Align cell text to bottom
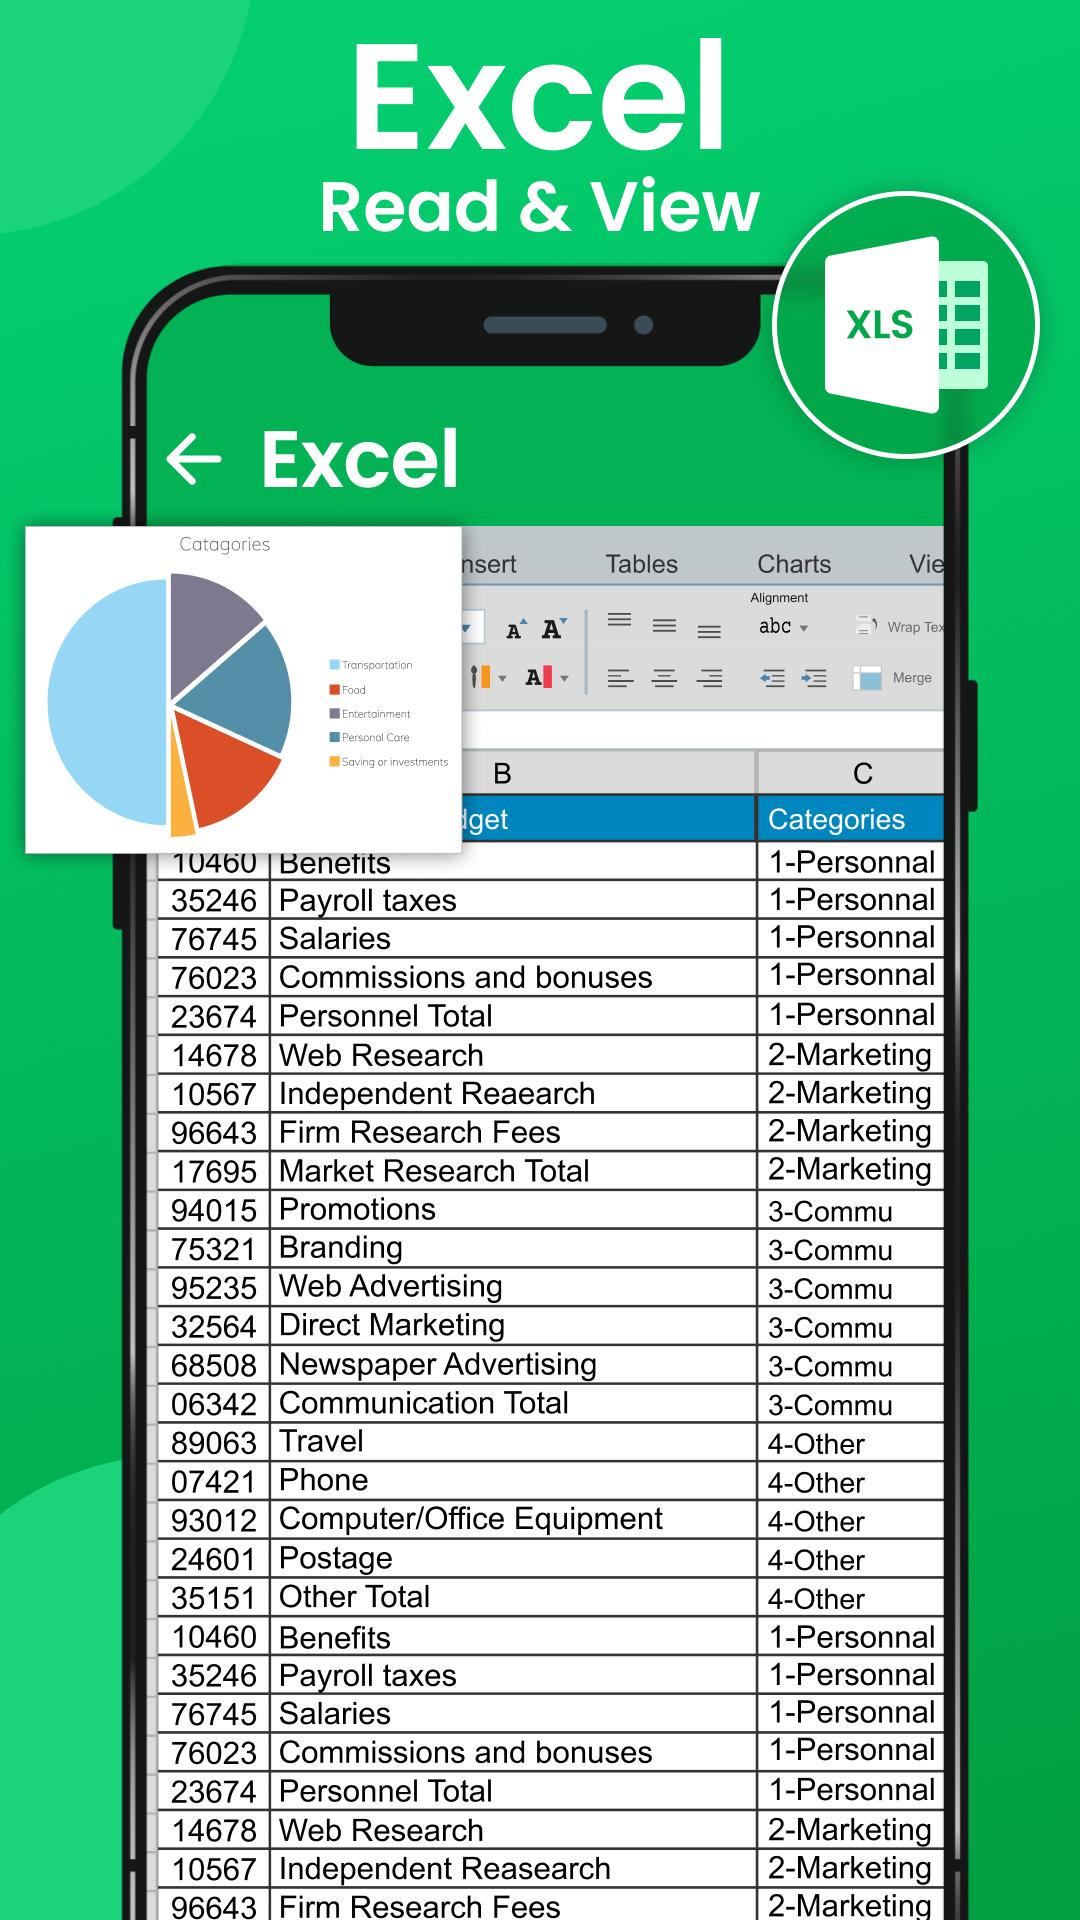The height and width of the screenshot is (1920, 1080). (709, 631)
